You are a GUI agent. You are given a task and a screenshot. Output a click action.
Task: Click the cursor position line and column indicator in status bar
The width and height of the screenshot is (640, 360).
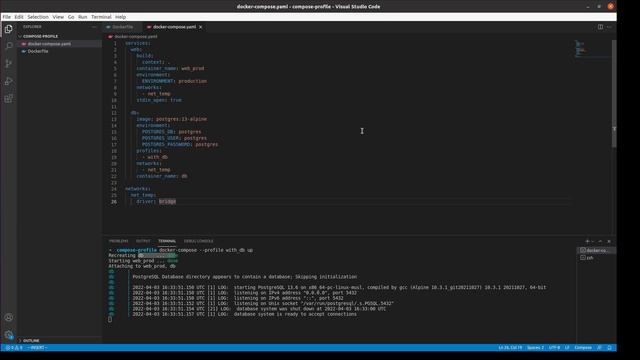click(x=510, y=348)
